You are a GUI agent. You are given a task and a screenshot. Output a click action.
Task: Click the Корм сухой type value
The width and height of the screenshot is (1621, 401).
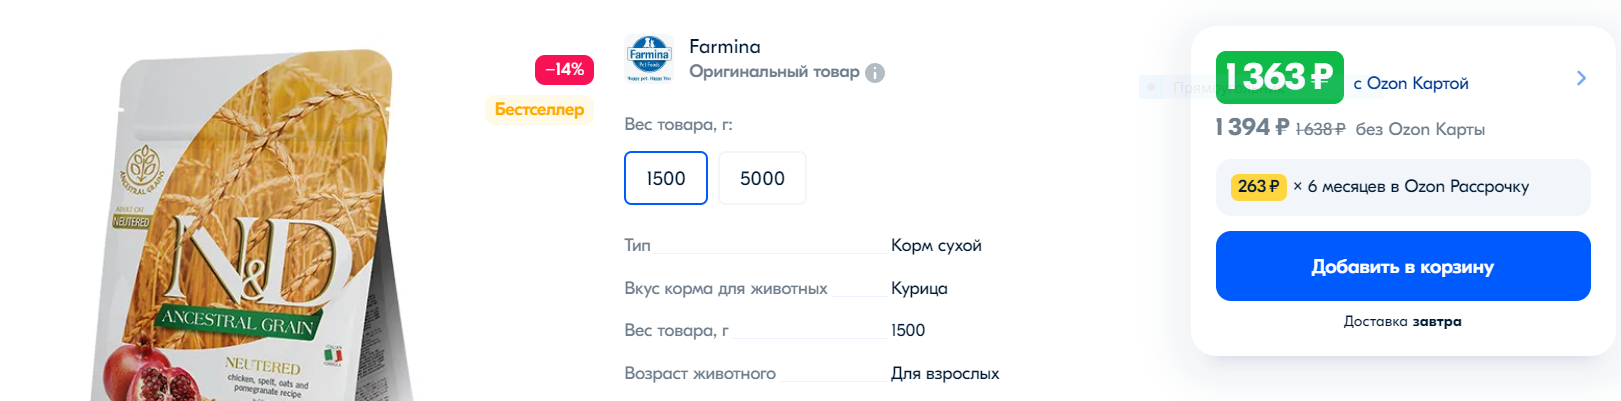tap(936, 245)
